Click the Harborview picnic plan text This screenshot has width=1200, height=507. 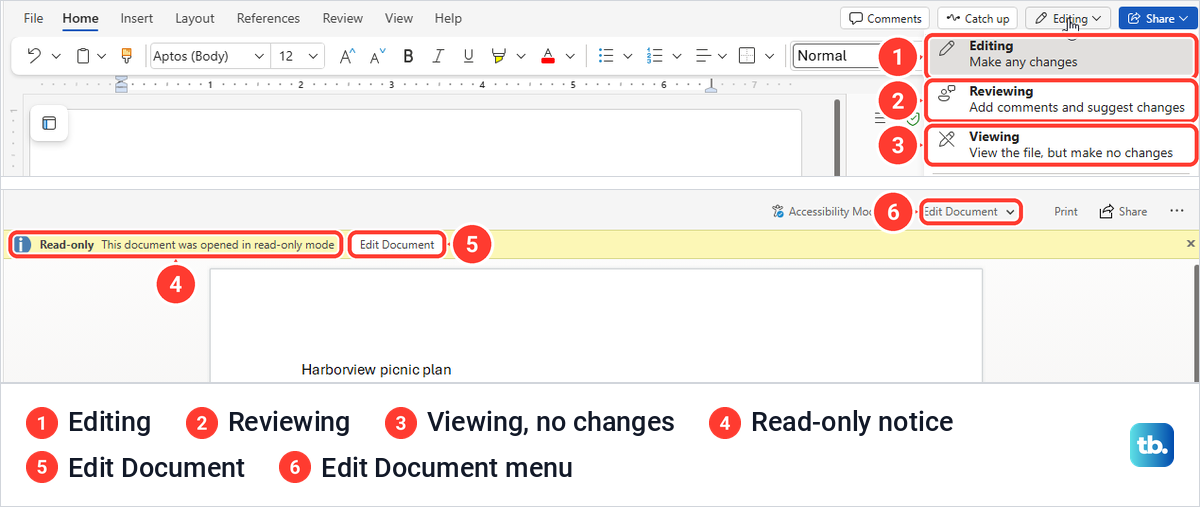(376, 370)
